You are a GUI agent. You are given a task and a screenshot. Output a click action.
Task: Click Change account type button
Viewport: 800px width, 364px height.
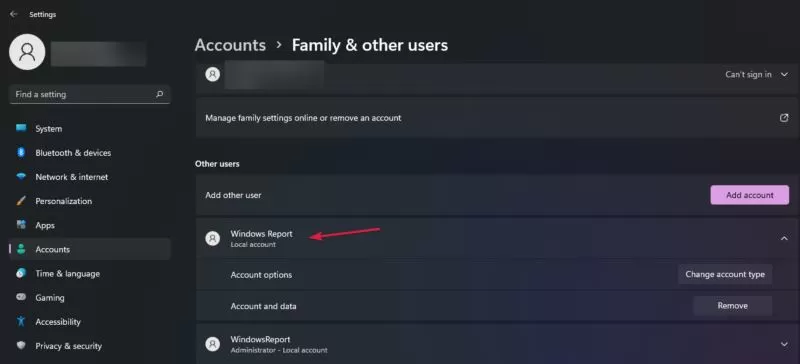725,274
